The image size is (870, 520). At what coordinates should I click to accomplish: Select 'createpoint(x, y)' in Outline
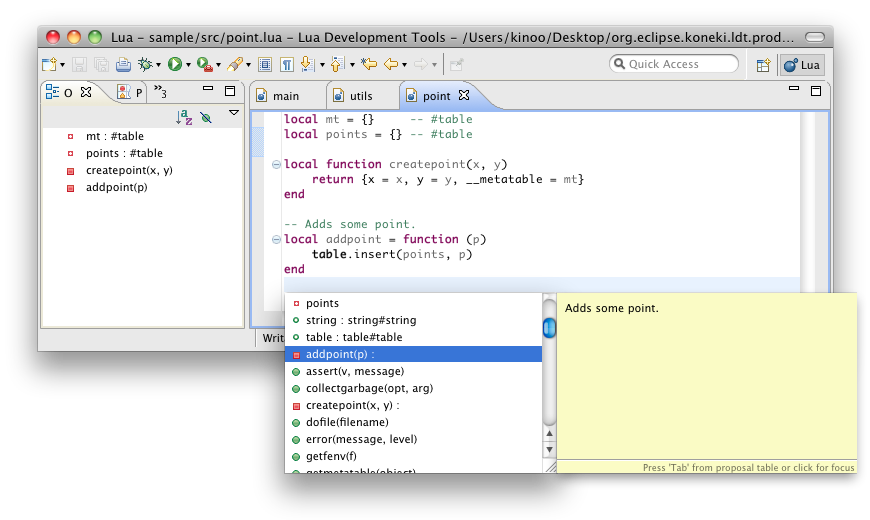pos(129,170)
